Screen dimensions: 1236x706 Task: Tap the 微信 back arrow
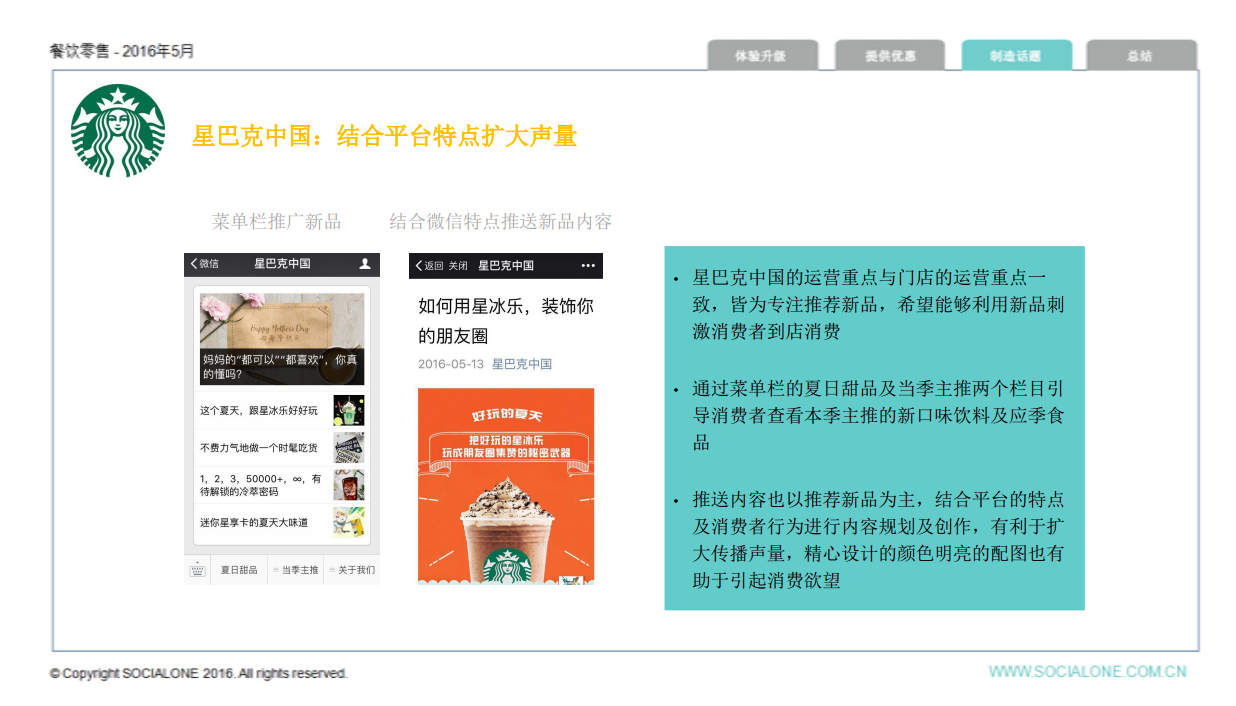click(x=193, y=264)
